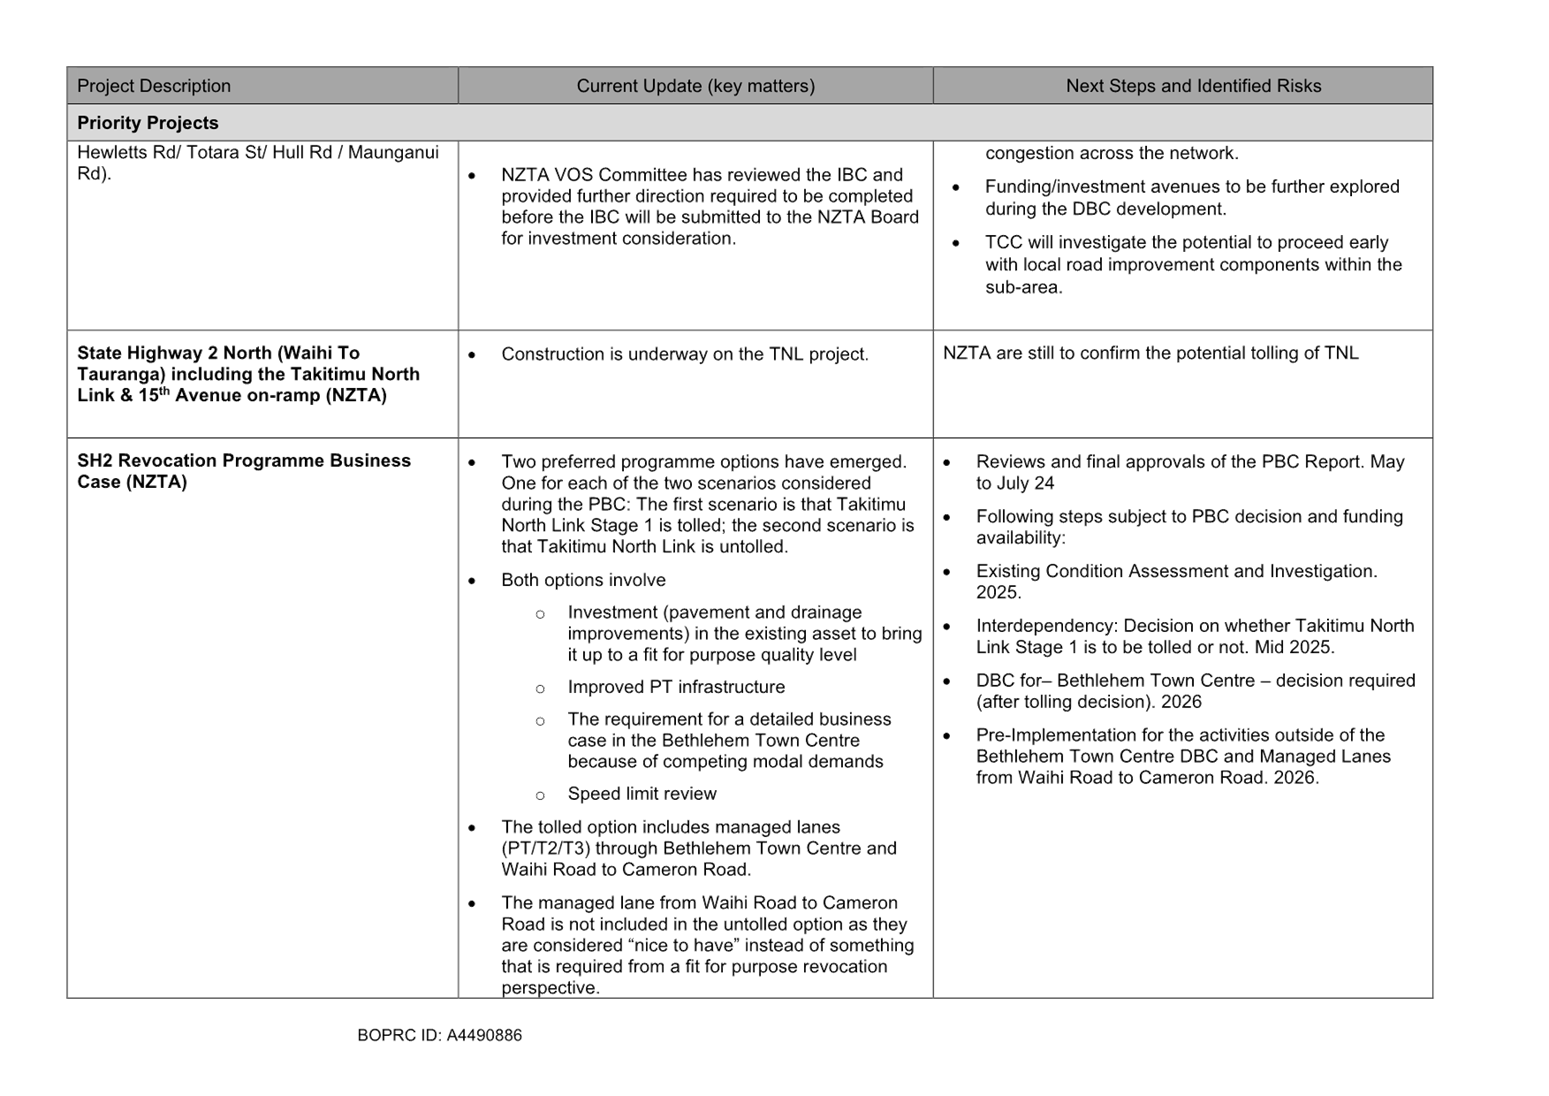Select 'Construction is underway on the TNL project.'

[685, 354]
